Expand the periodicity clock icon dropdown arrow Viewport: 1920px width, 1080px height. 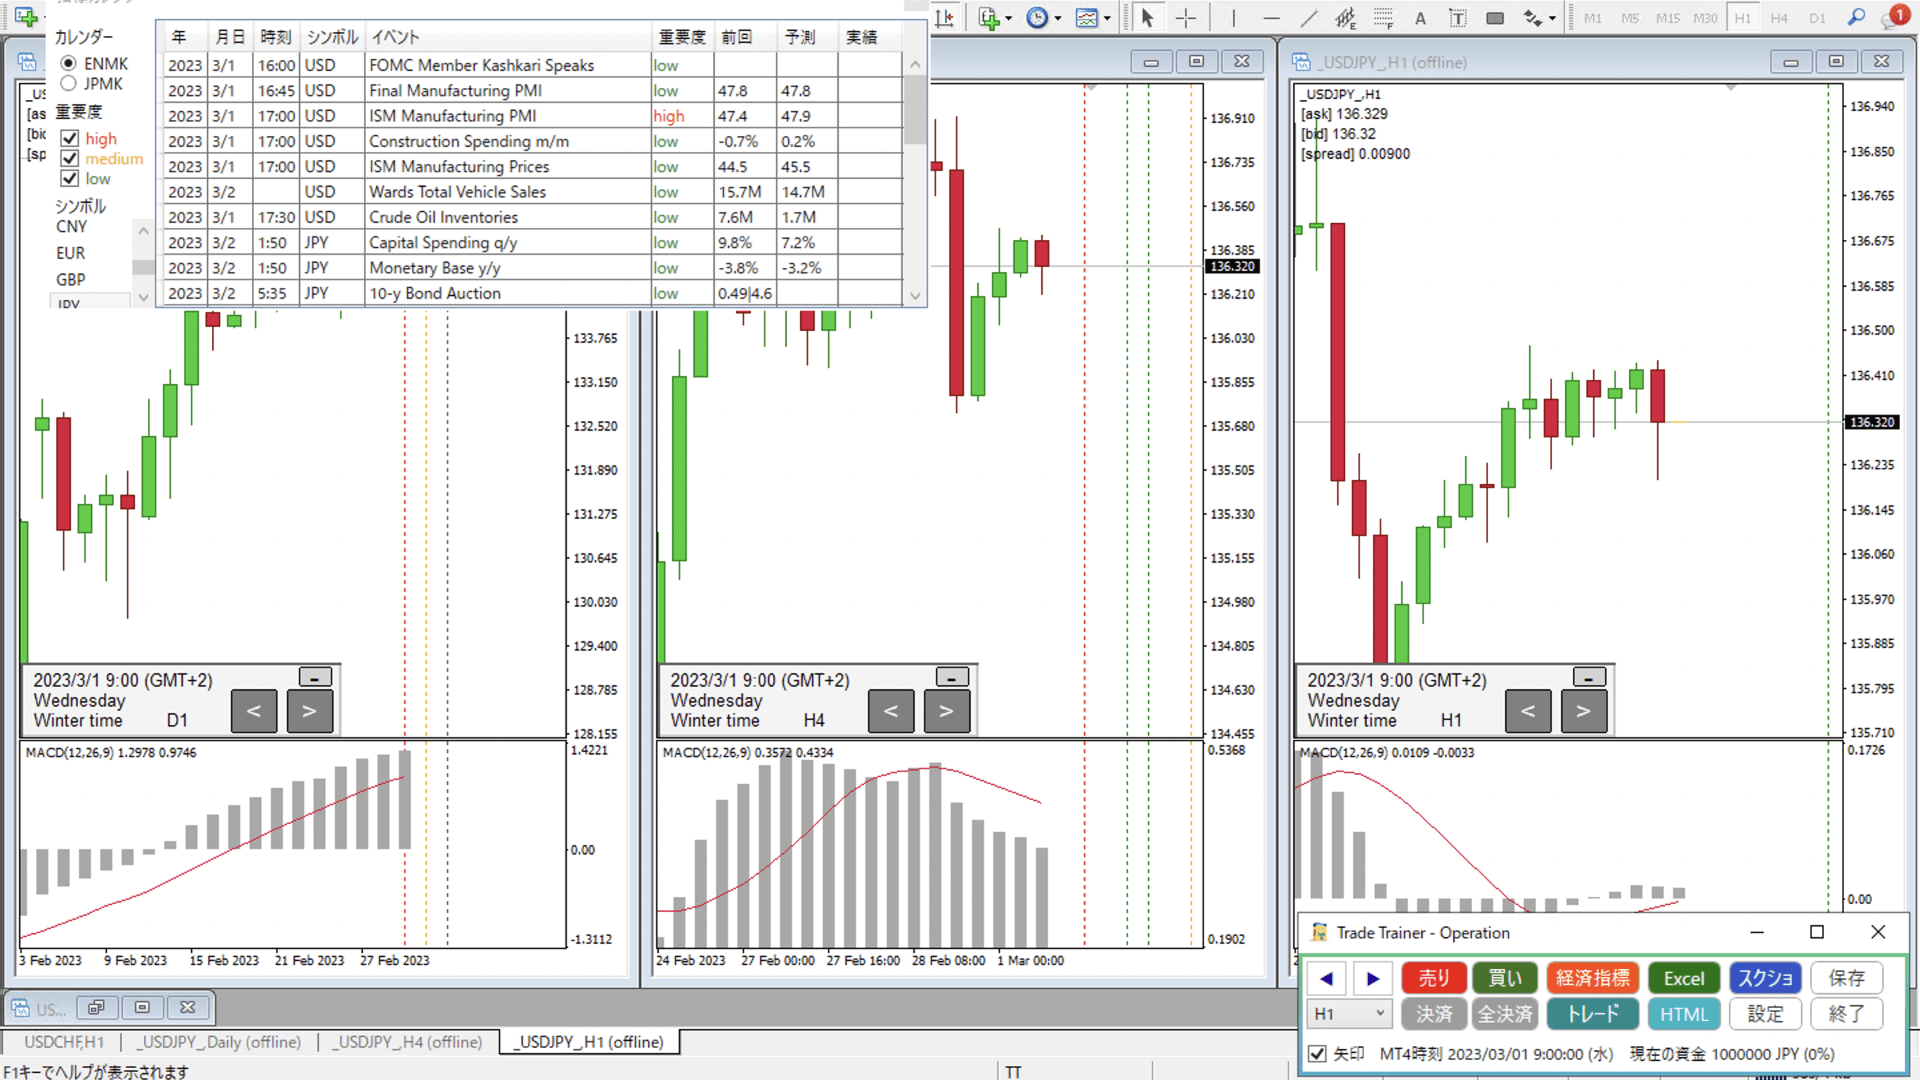[1058, 18]
